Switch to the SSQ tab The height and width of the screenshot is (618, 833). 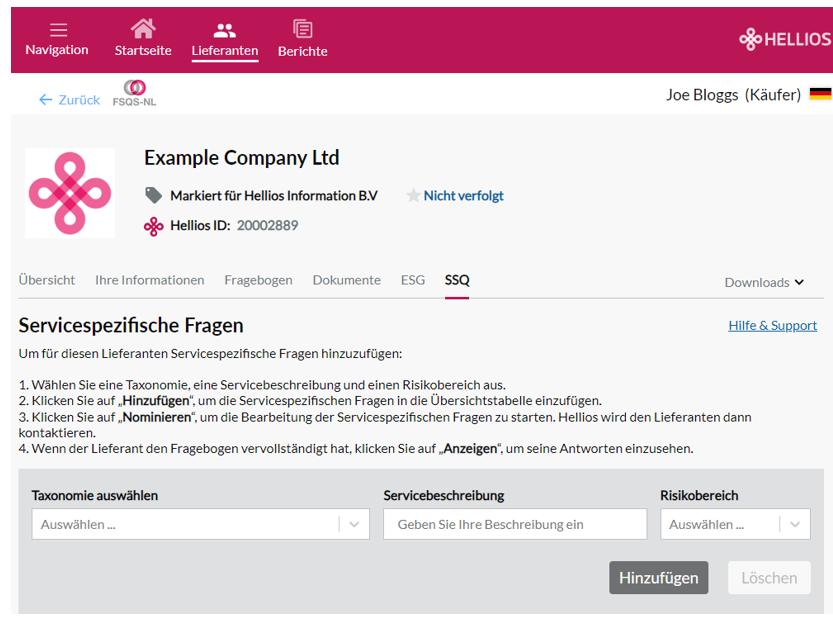[457, 280]
